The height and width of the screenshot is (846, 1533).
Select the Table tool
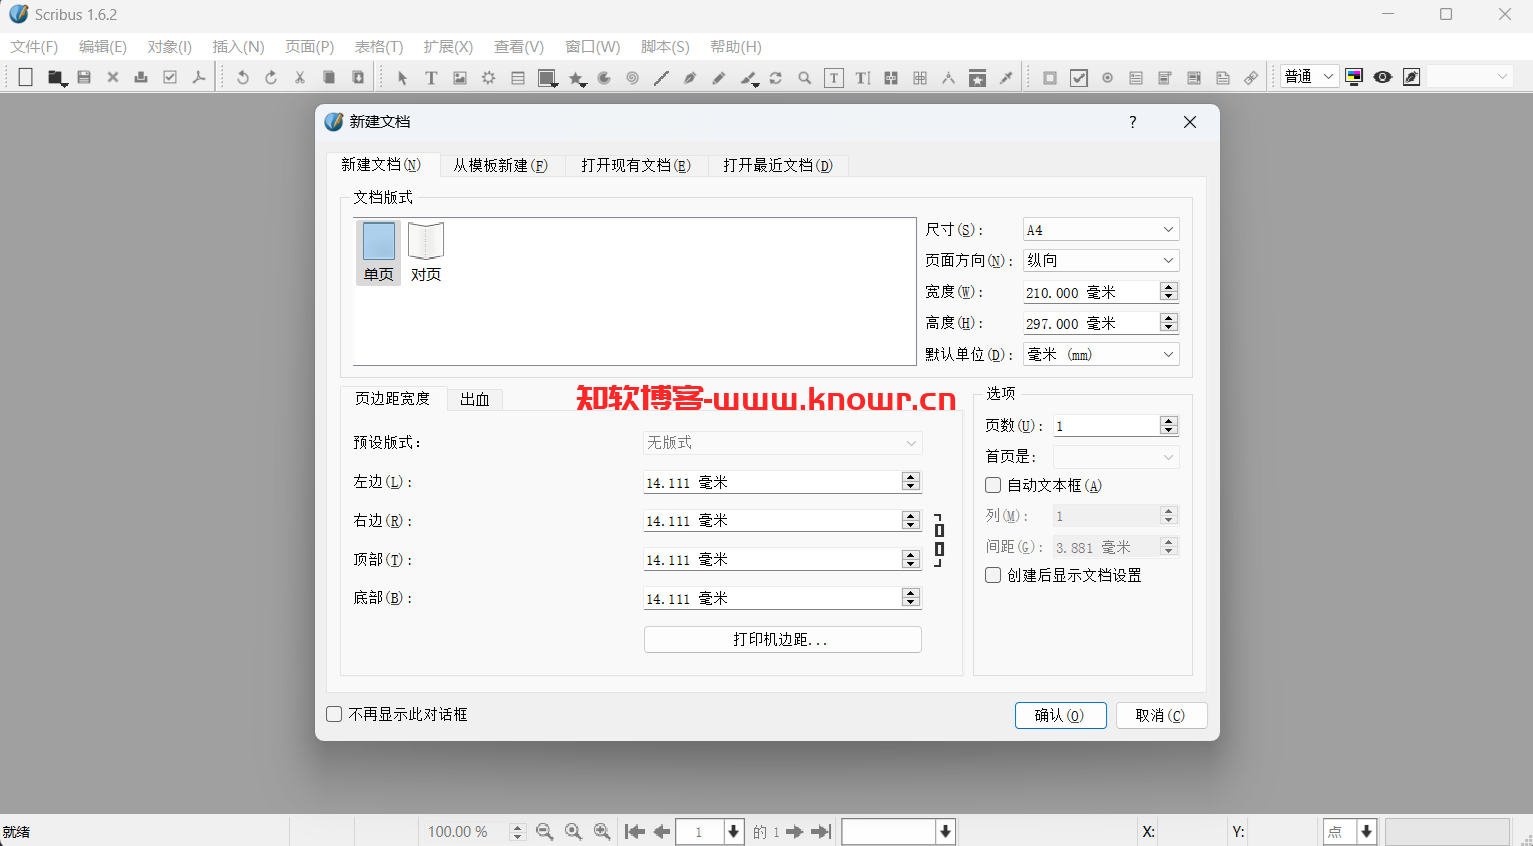coord(518,77)
